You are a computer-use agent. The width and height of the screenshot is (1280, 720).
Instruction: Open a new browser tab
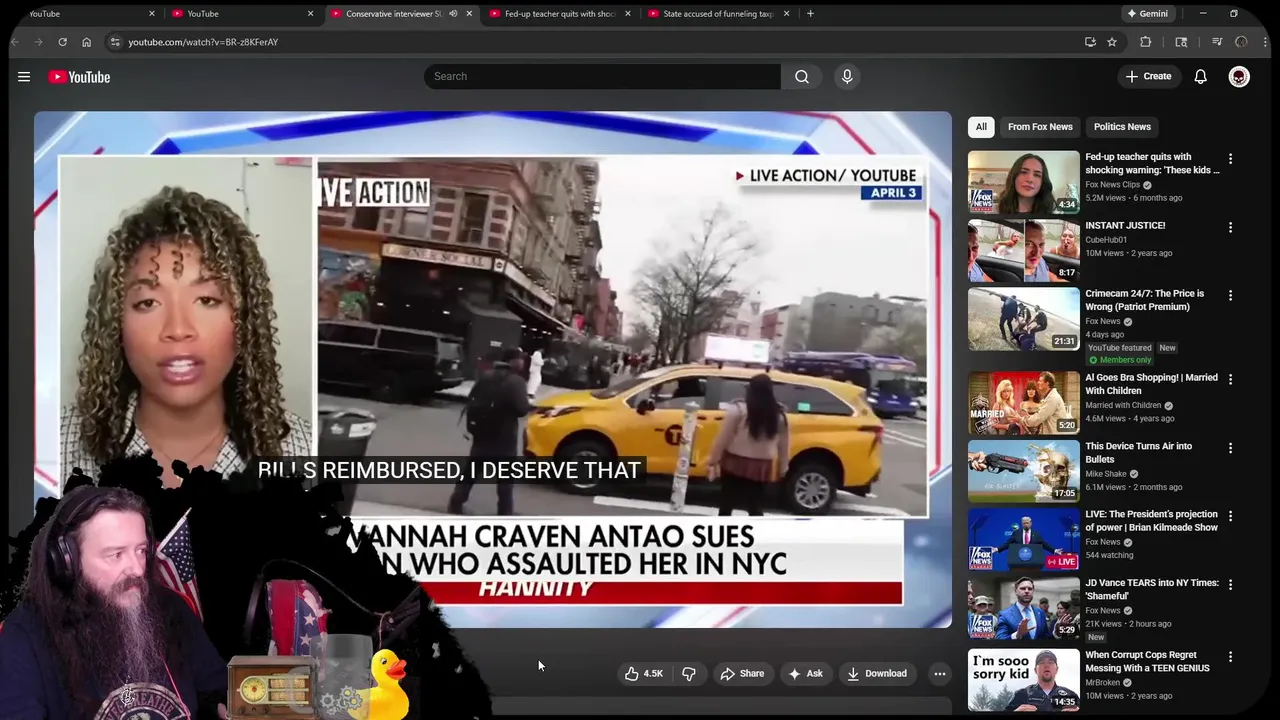coord(810,14)
